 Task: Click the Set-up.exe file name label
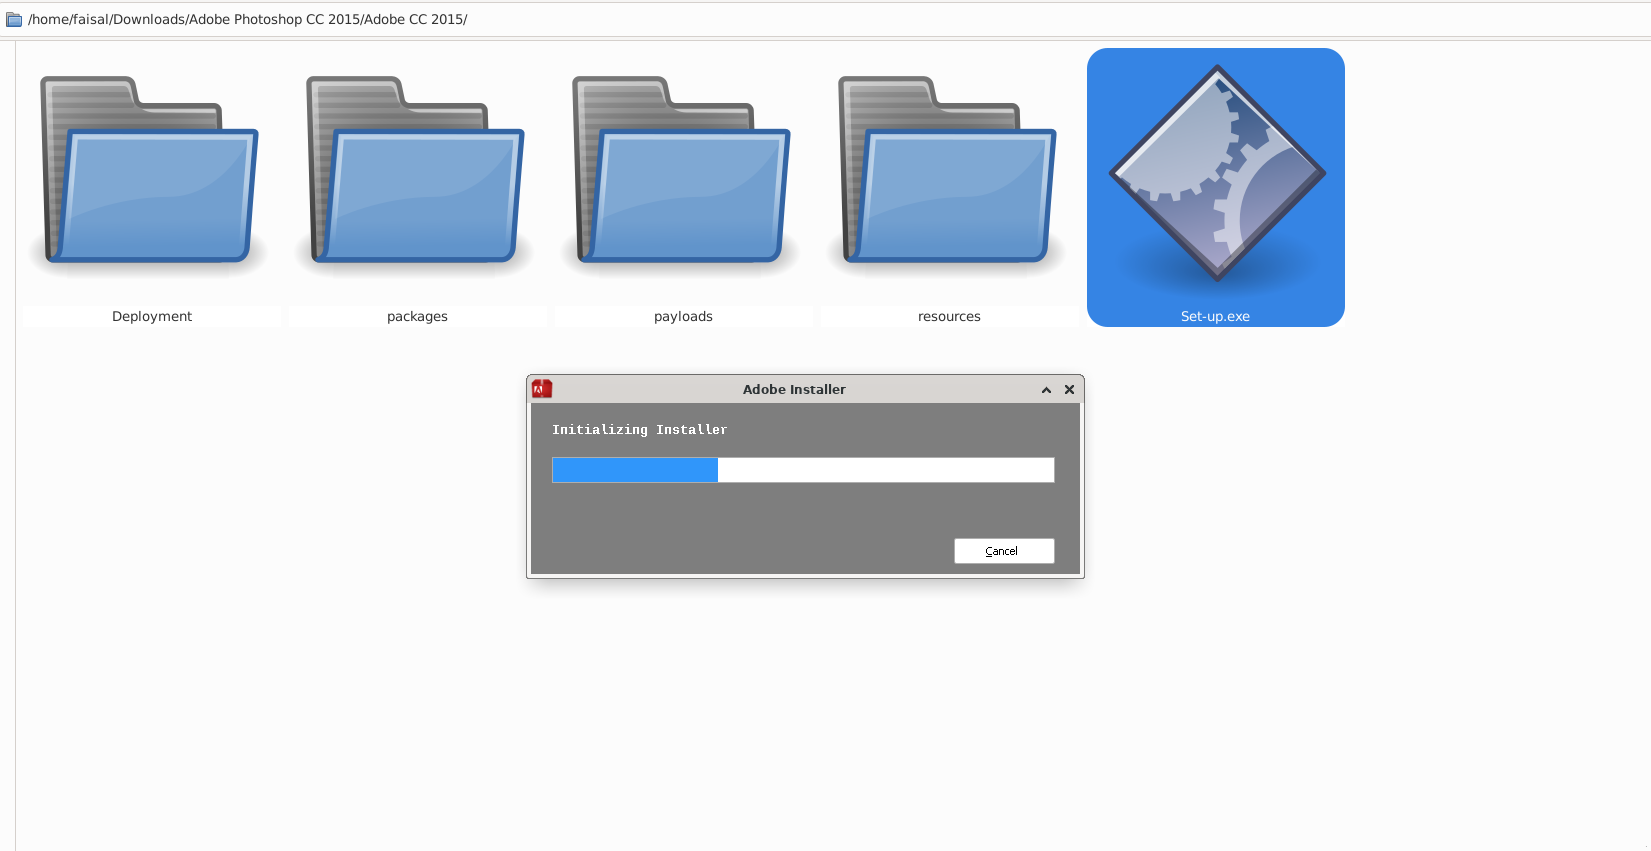1215,316
